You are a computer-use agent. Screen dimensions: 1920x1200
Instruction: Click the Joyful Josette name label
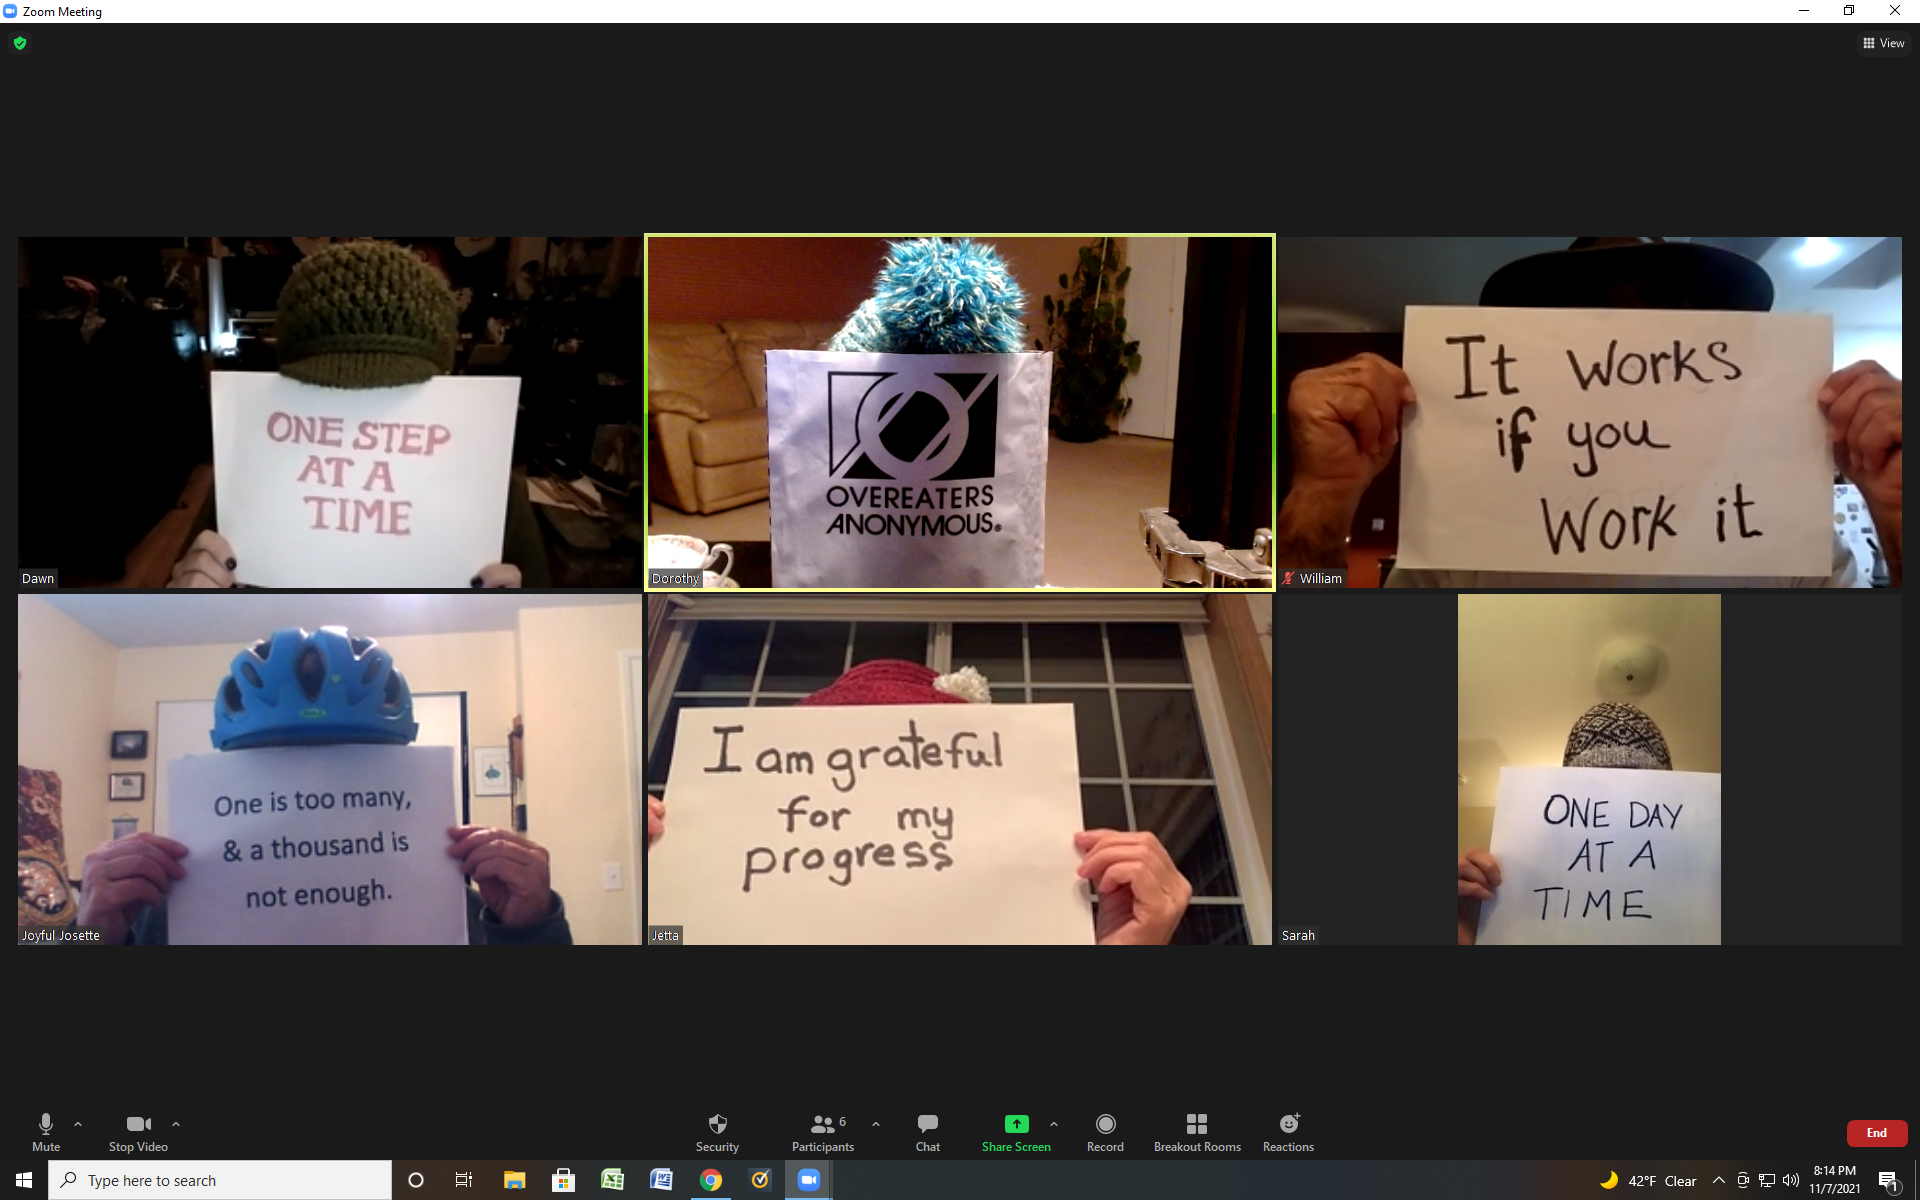(x=61, y=935)
